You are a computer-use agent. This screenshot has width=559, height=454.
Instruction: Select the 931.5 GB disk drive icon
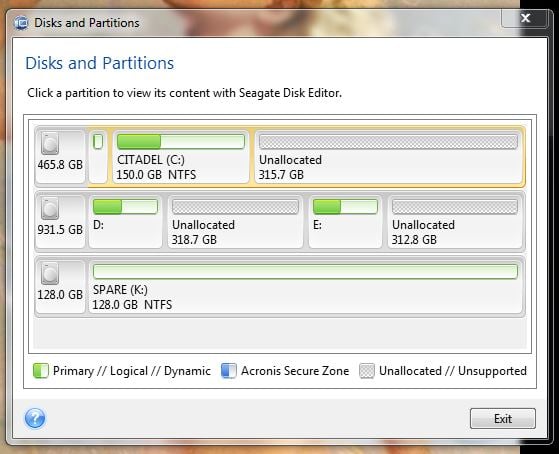click(50, 208)
